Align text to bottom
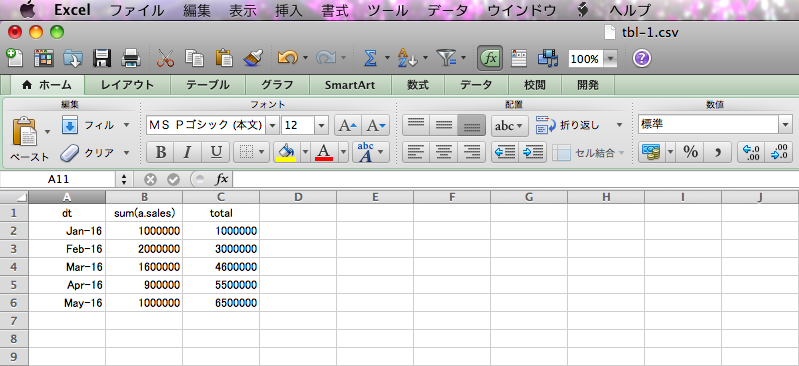Image resolution: width=799 pixels, height=366 pixels. [472, 125]
